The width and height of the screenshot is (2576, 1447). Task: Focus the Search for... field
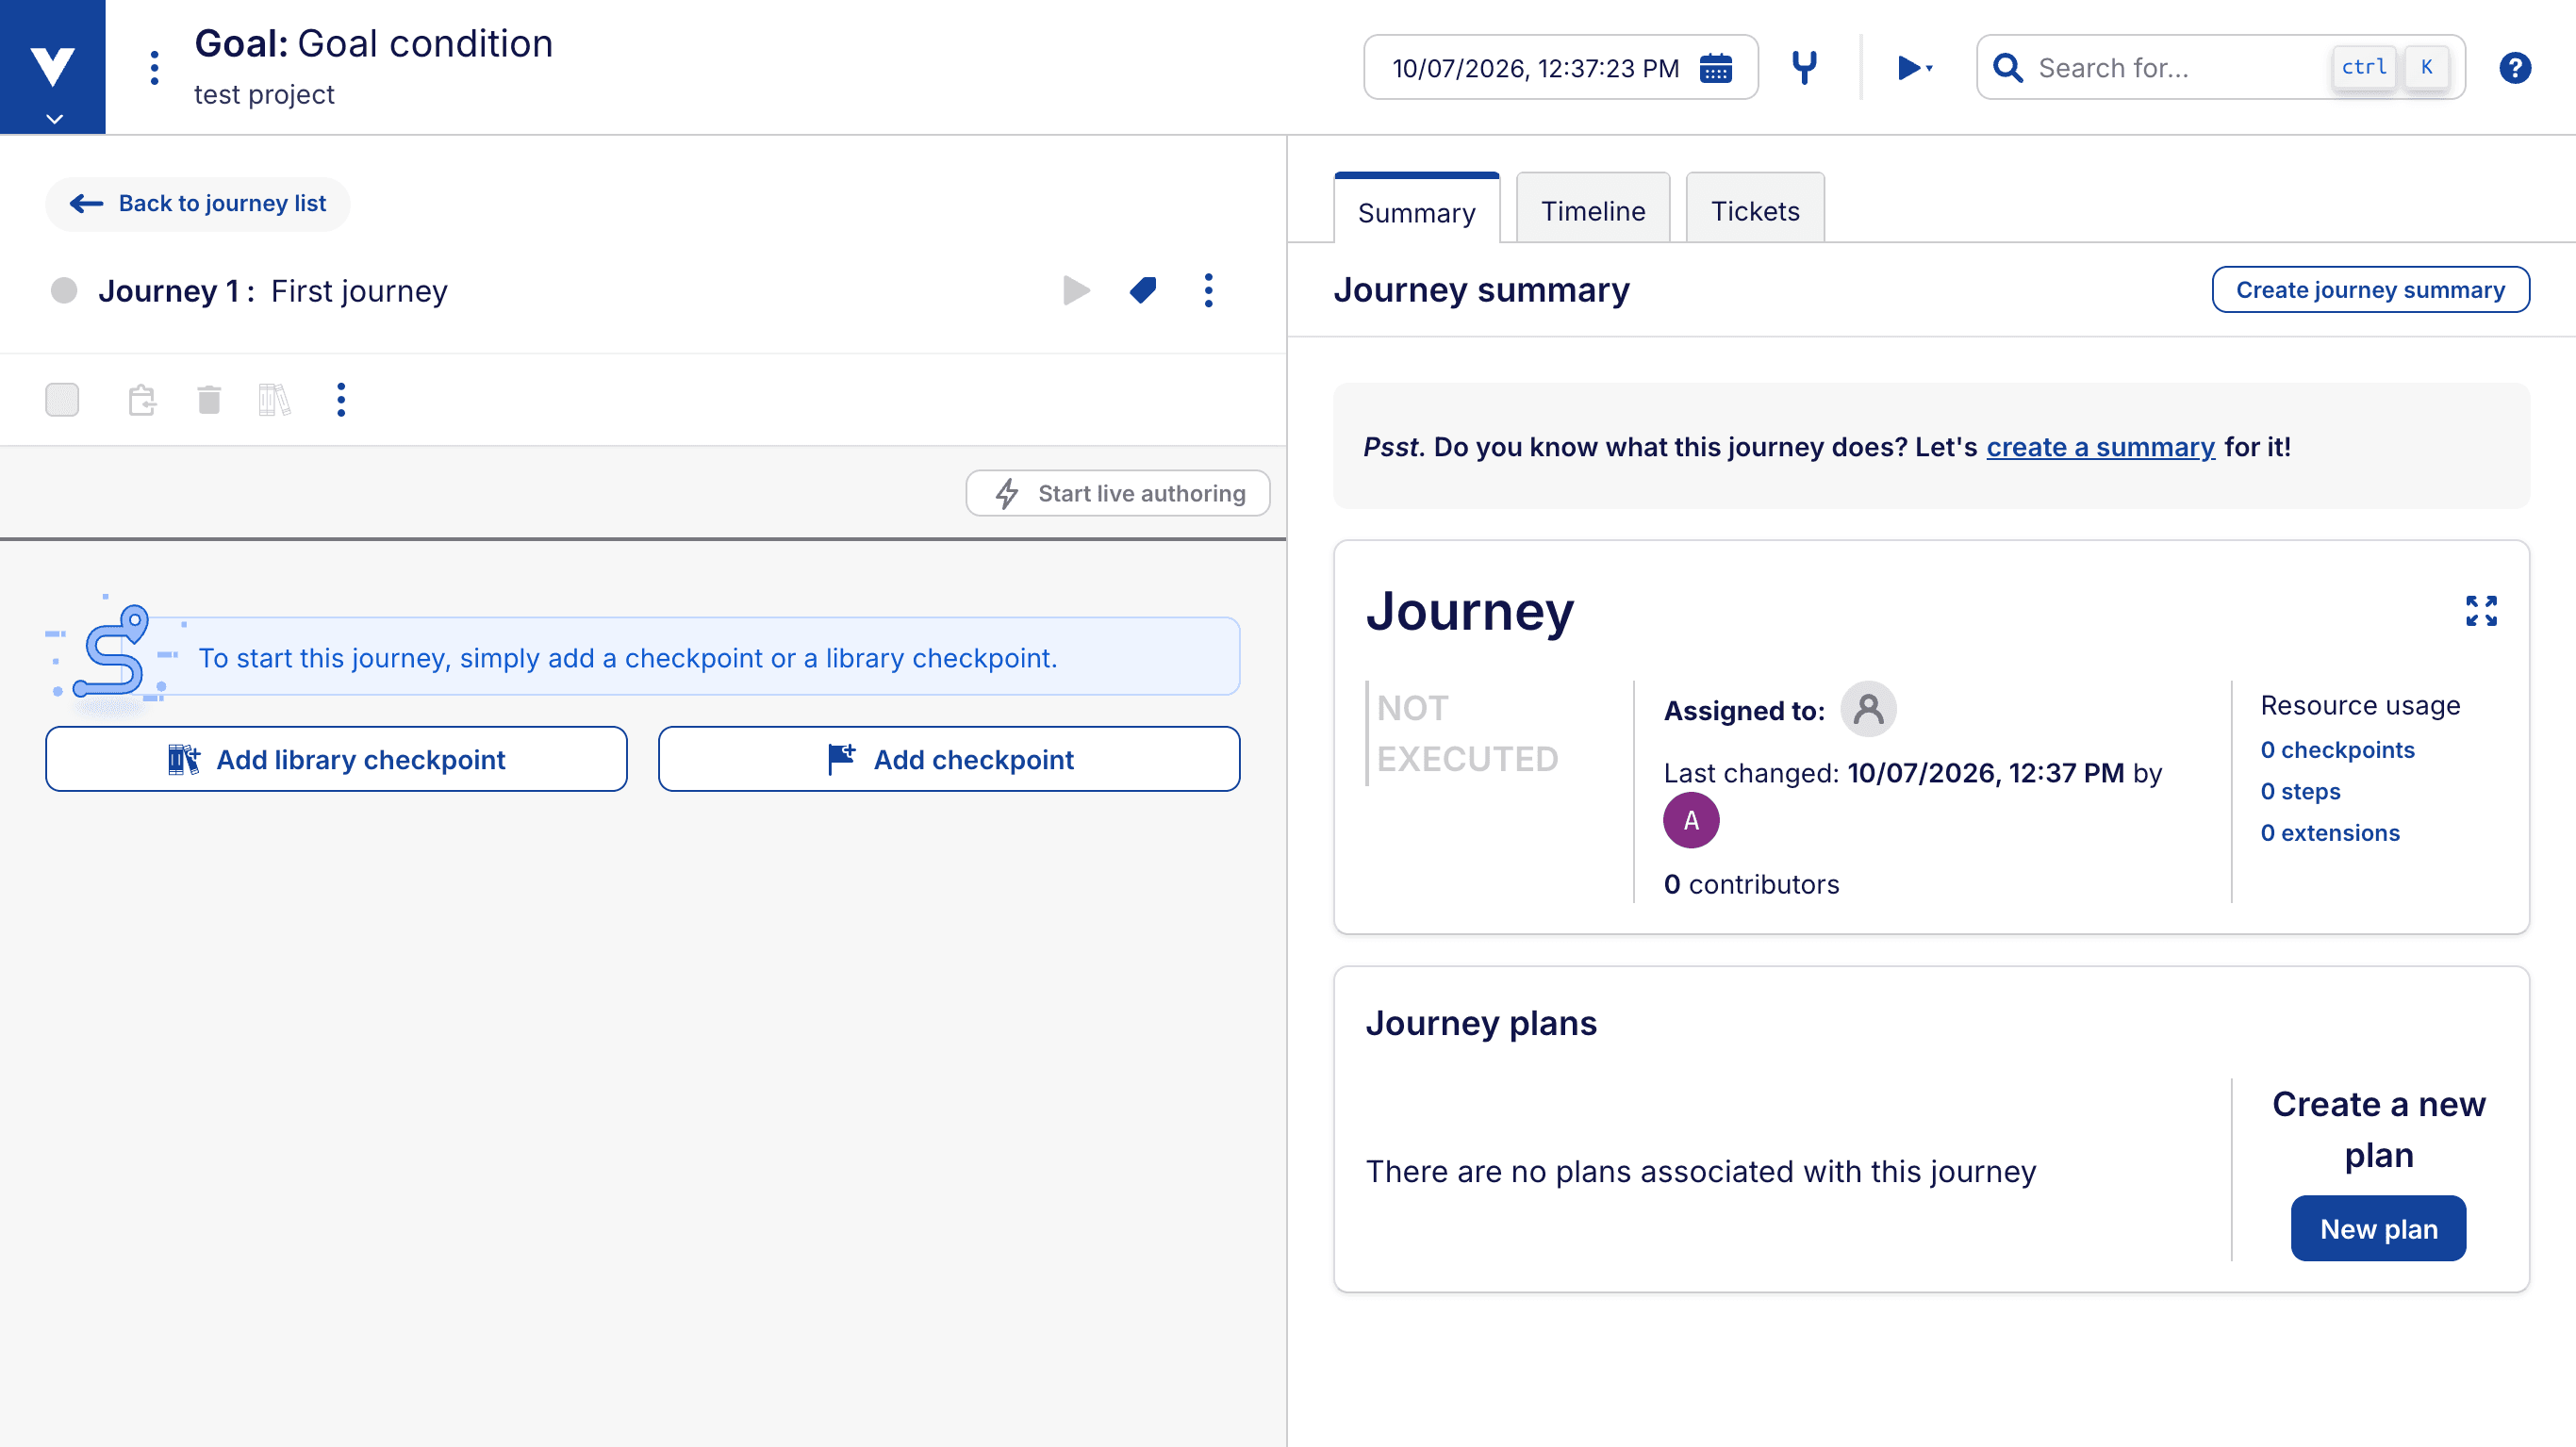pyautogui.click(x=2221, y=68)
